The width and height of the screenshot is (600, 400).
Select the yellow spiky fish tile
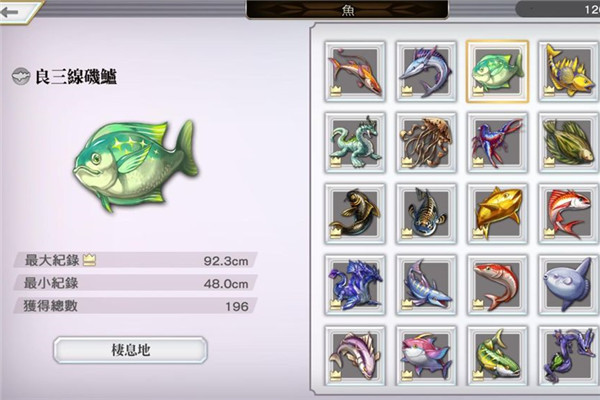[568, 72]
